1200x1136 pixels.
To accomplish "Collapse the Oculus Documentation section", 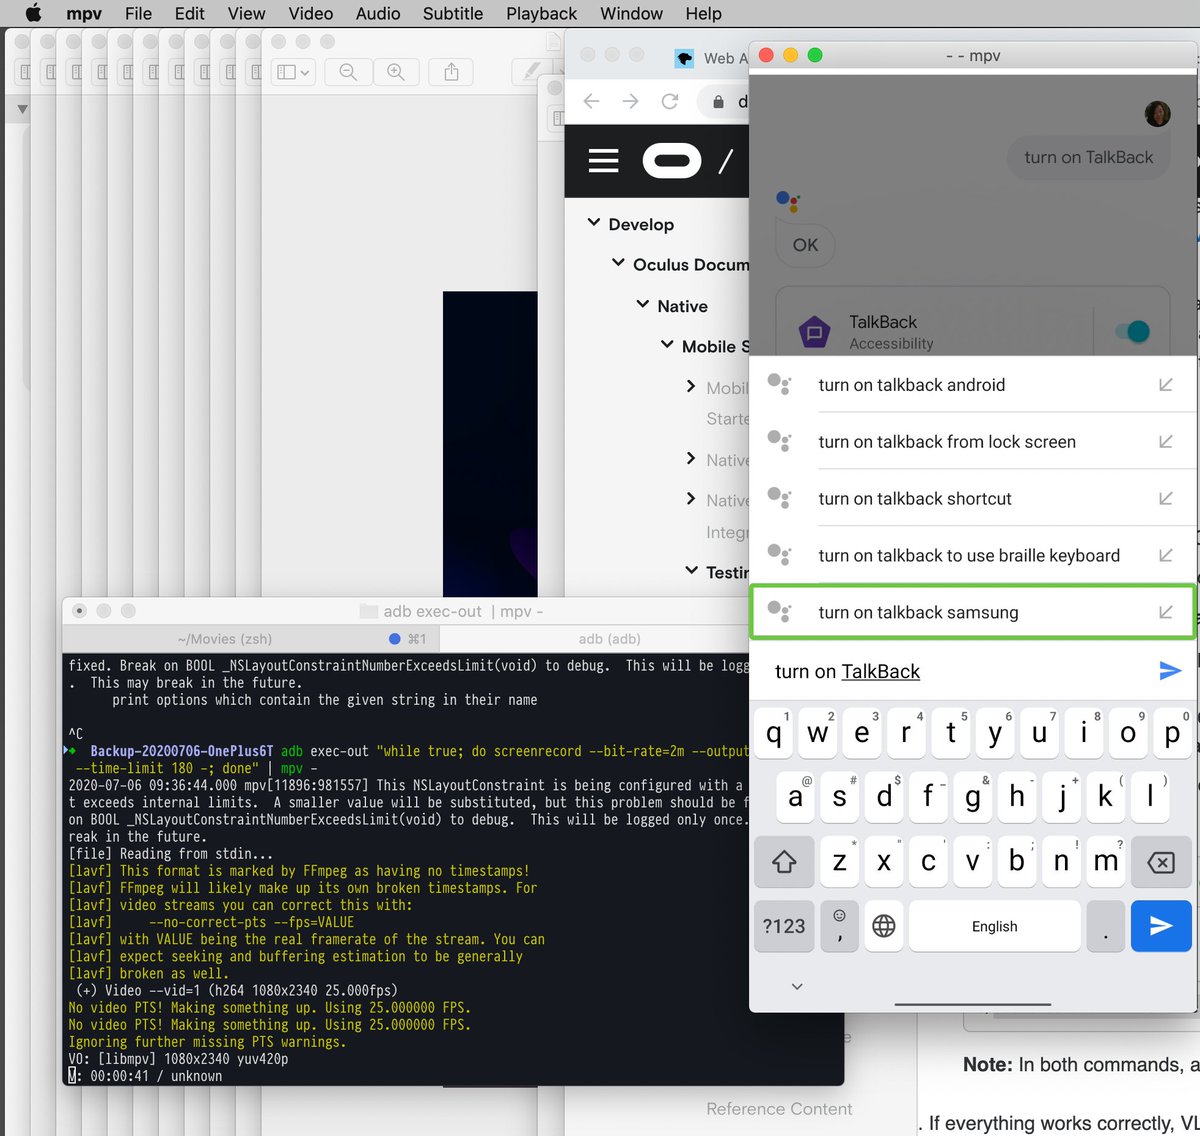I will point(618,263).
